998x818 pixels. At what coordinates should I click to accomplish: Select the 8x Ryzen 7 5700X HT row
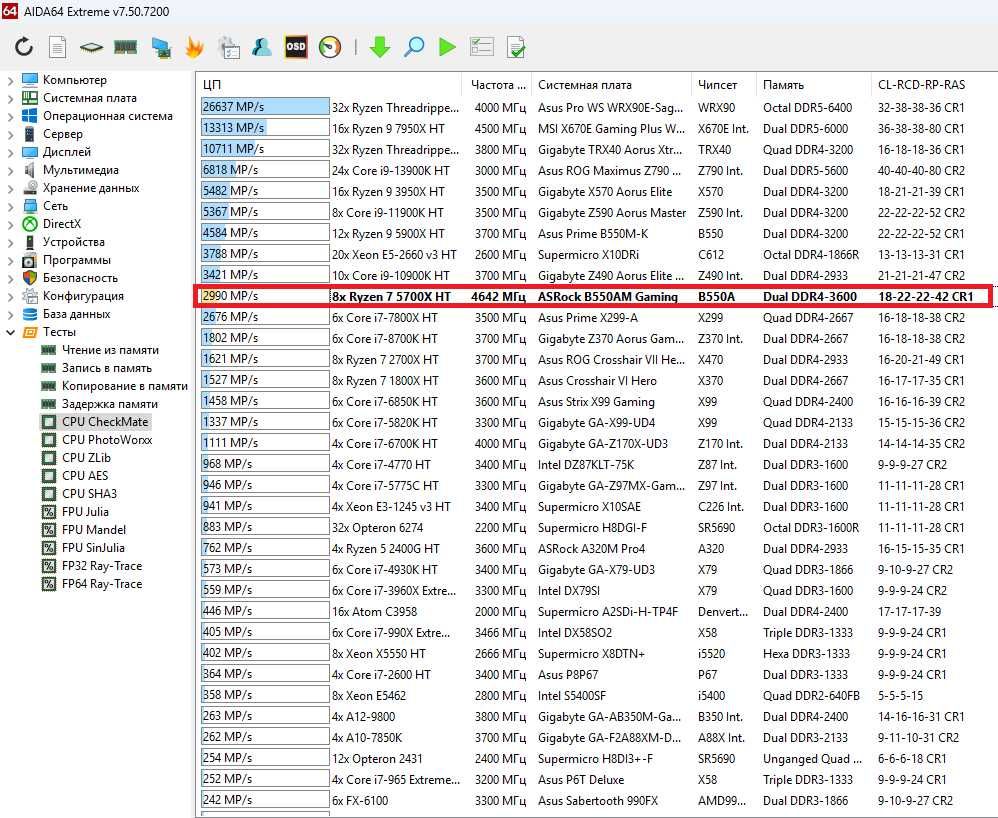tap(593, 297)
